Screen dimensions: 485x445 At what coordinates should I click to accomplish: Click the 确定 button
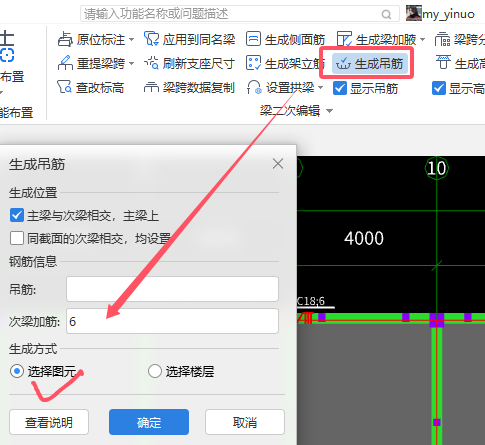149,422
